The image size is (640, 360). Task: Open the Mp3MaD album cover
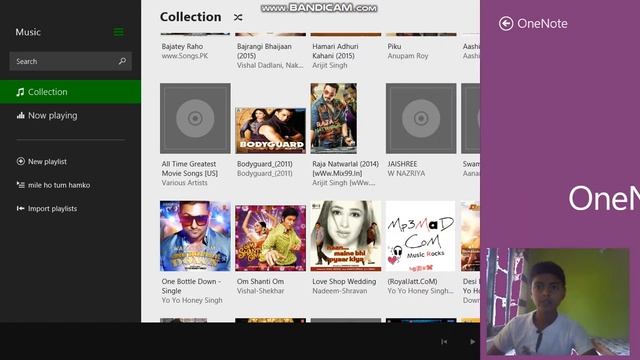pos(421,236)
